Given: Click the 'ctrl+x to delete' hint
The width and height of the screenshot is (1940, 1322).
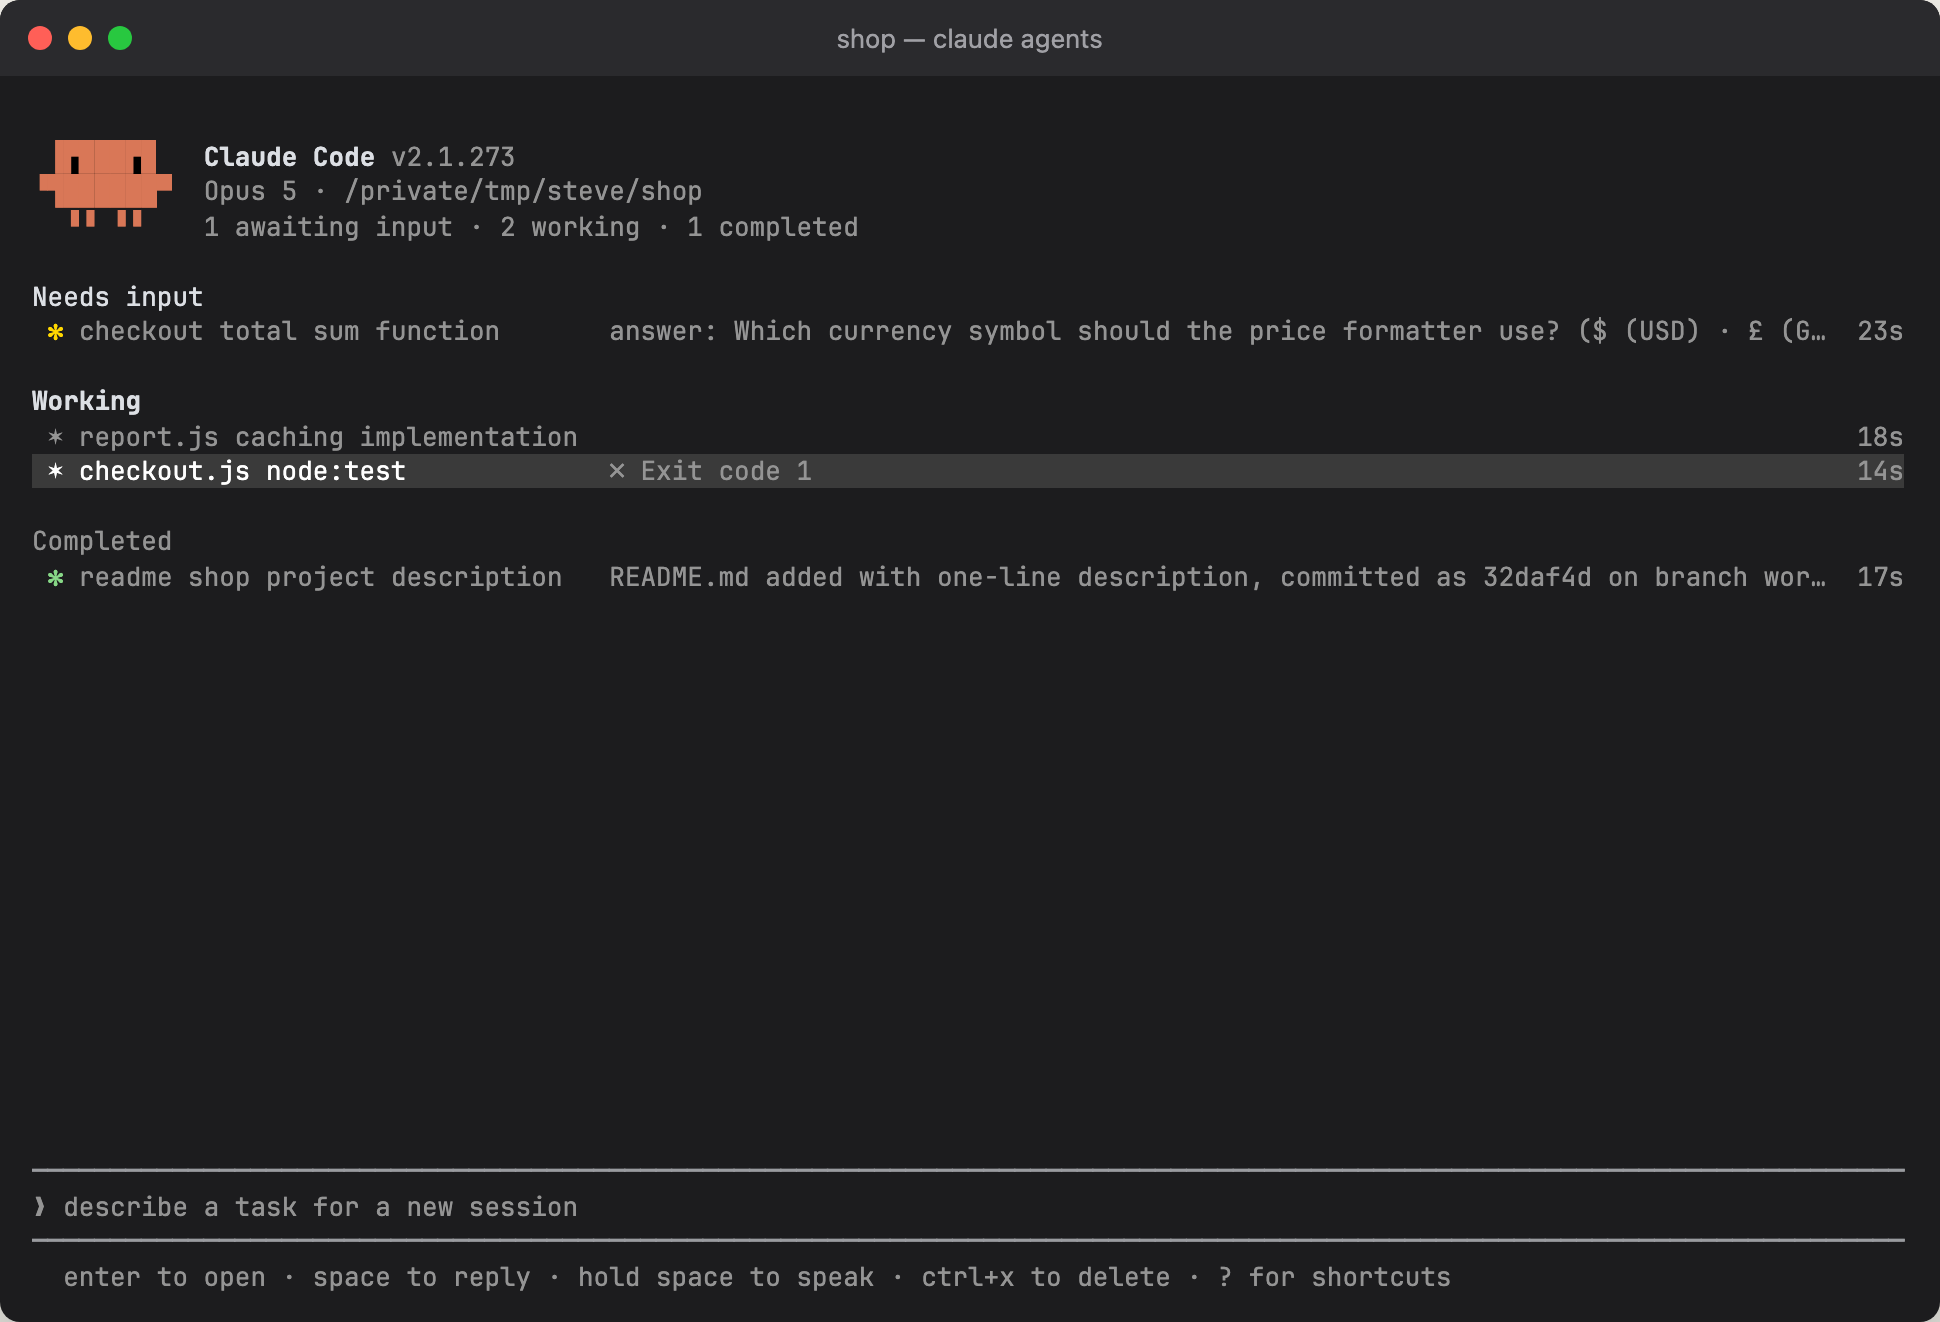Looking at the screenshot, I should click(1046, 1277).
